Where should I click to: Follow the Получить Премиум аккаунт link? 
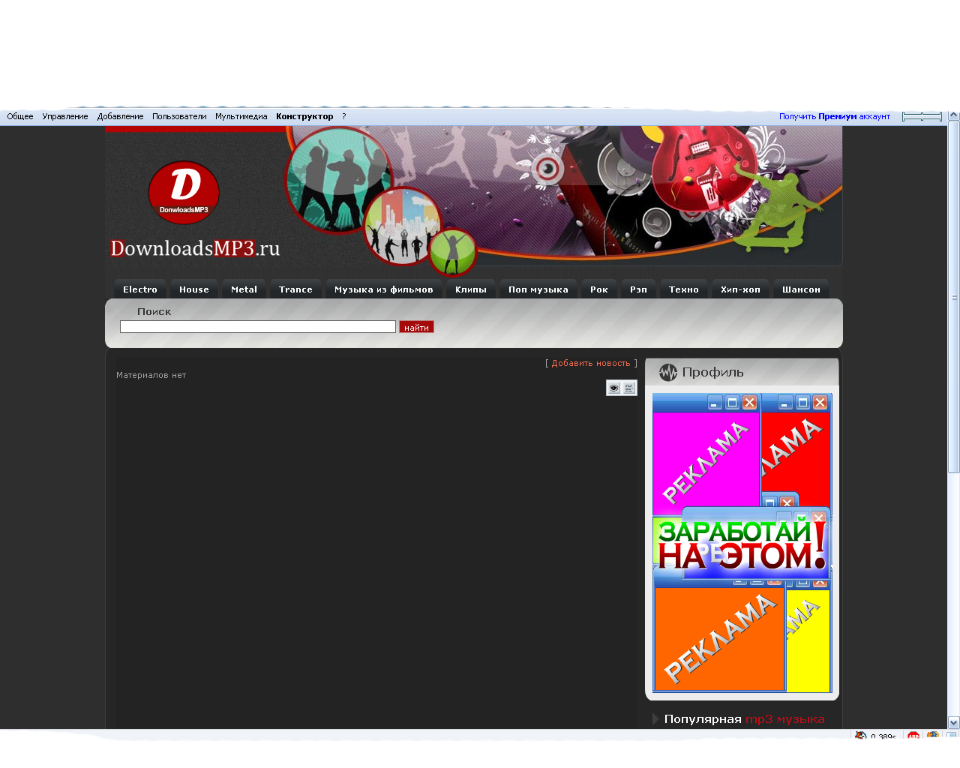834,116
